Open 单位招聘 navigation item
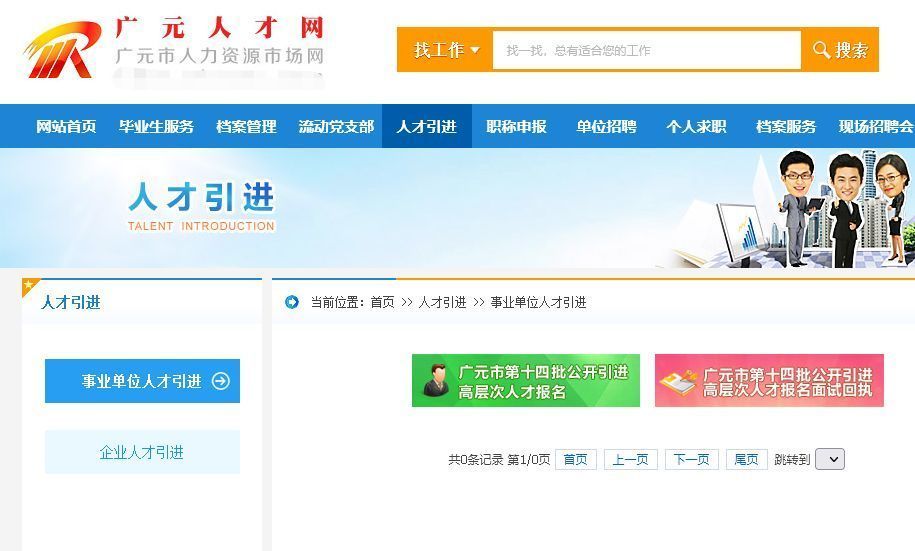 606,126
